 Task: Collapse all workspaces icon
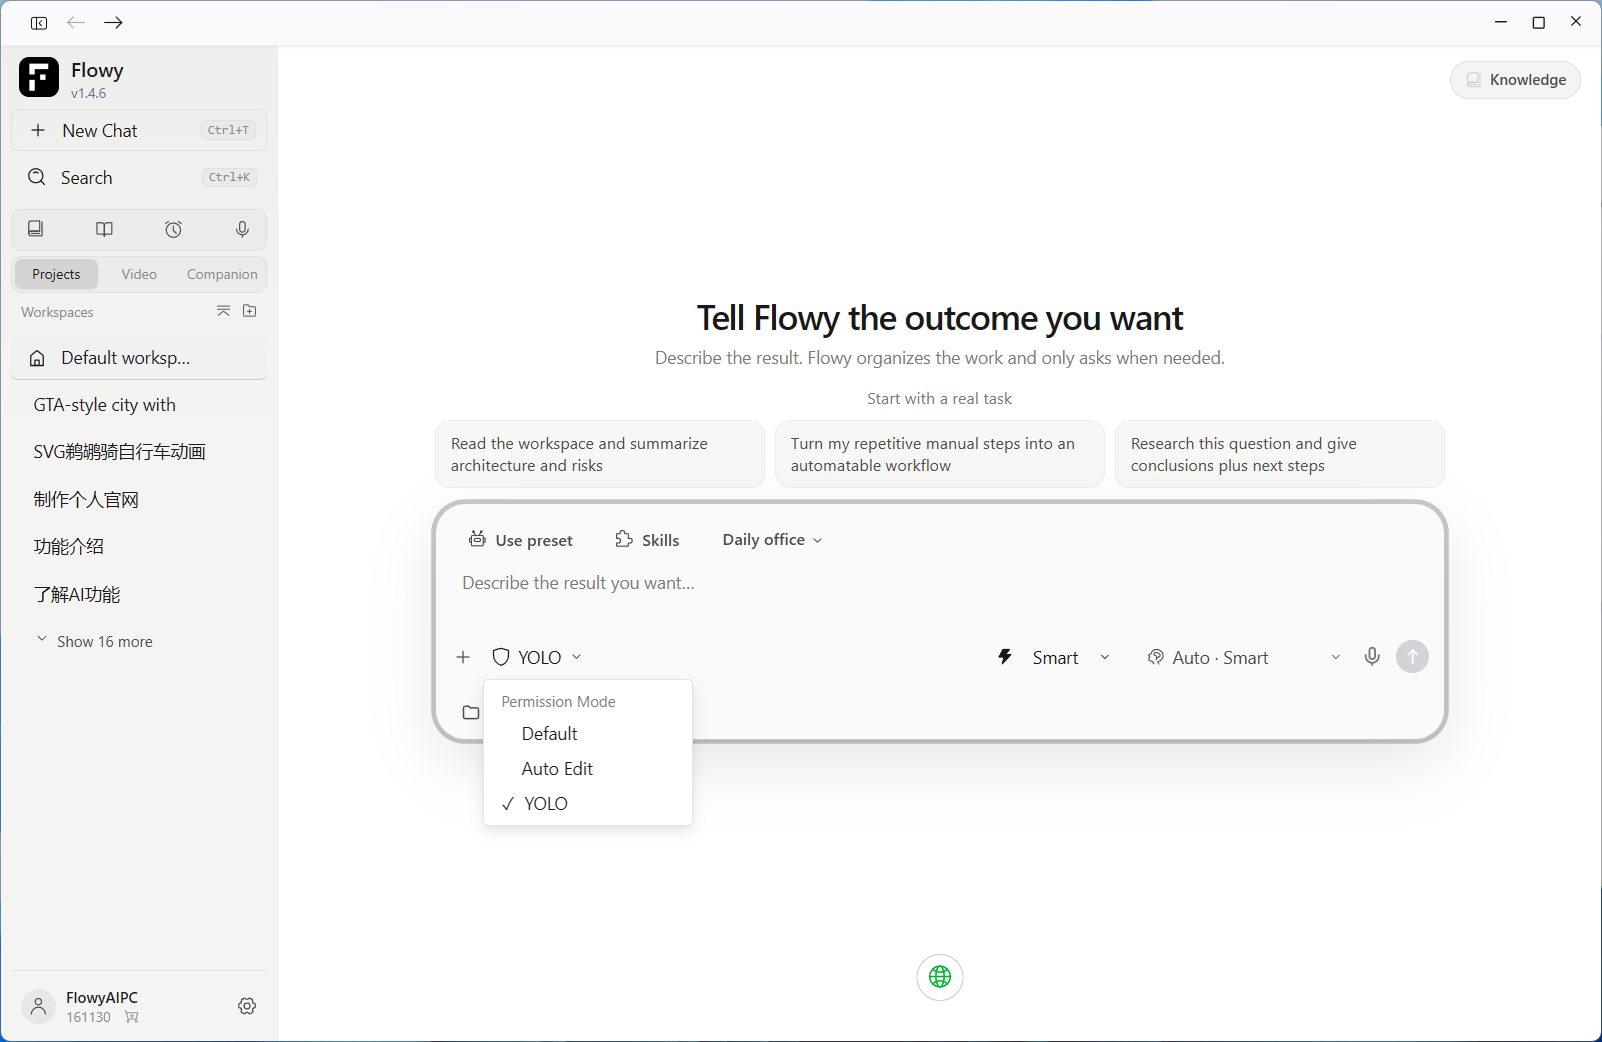223,311
